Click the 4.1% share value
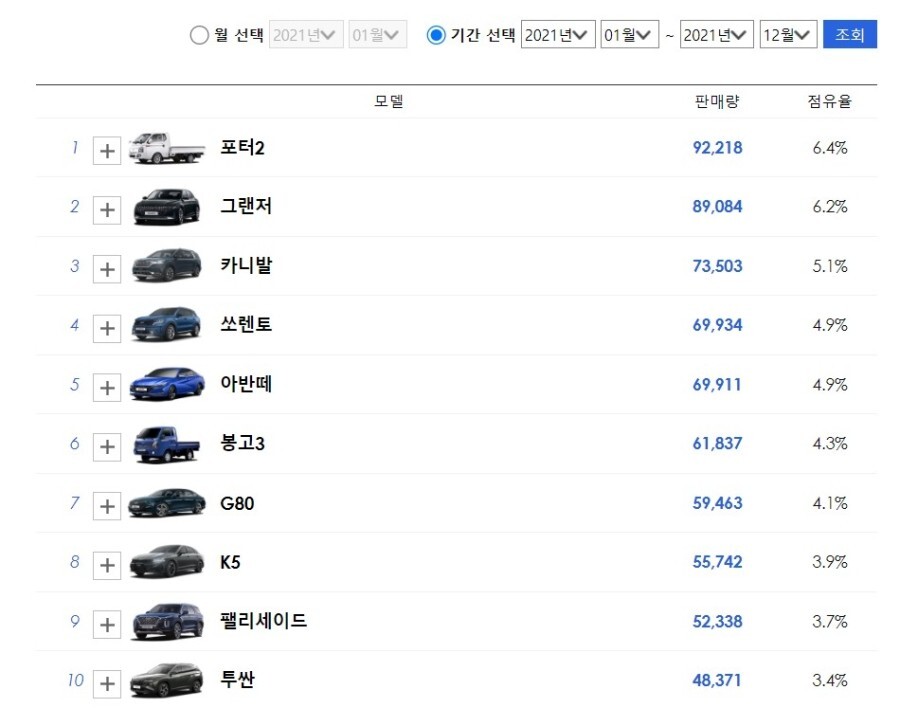The image size is (900, 708). [830, 504]
